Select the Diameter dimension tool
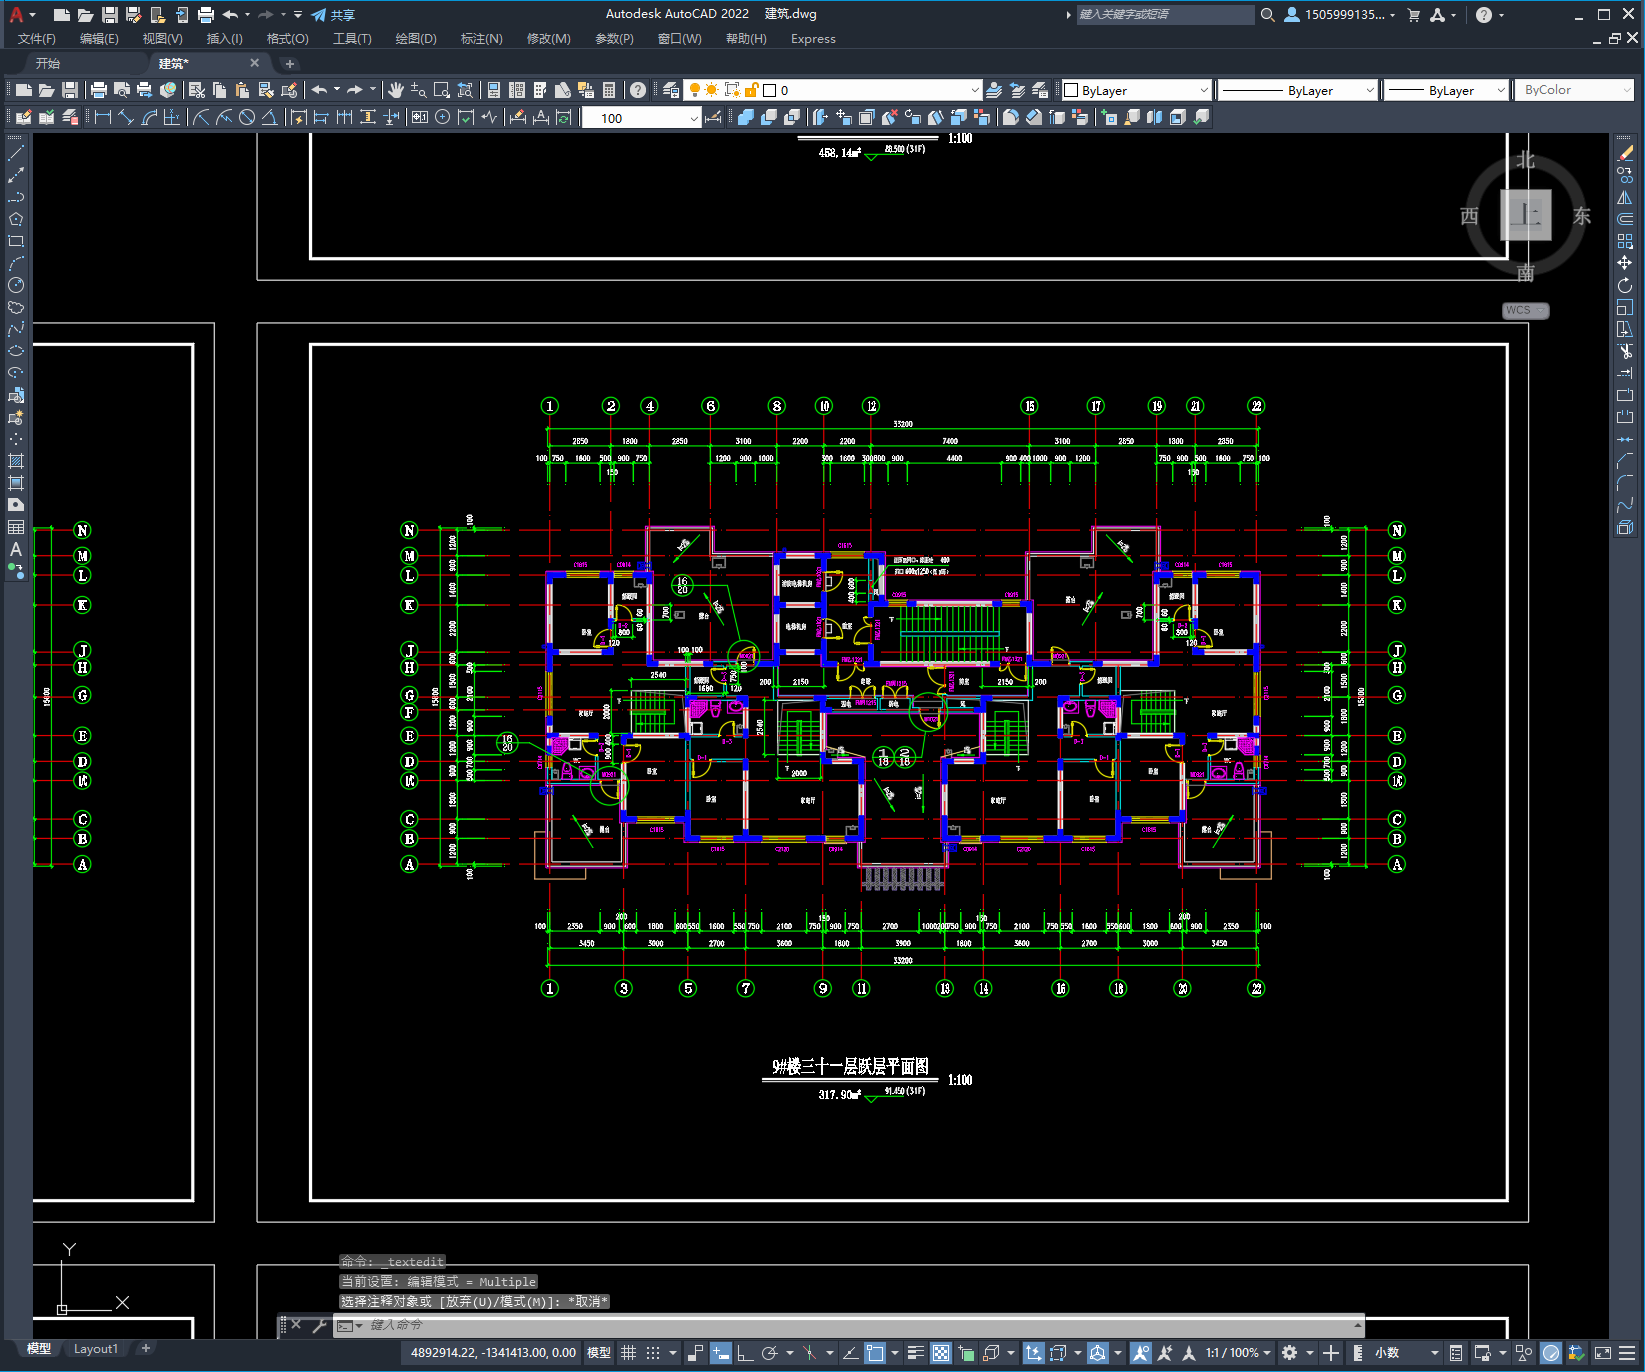 pyautogui.click(x=247, y=117)
